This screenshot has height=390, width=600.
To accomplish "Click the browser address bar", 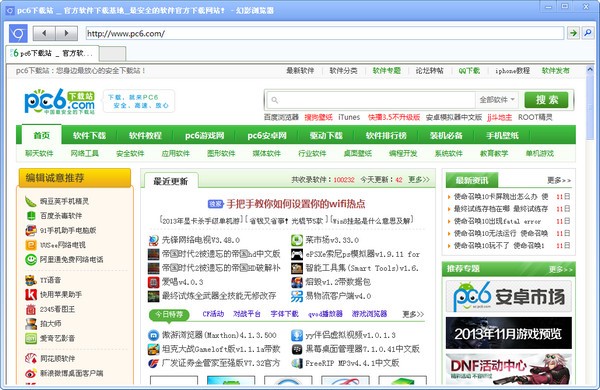I will coord(324,33).
